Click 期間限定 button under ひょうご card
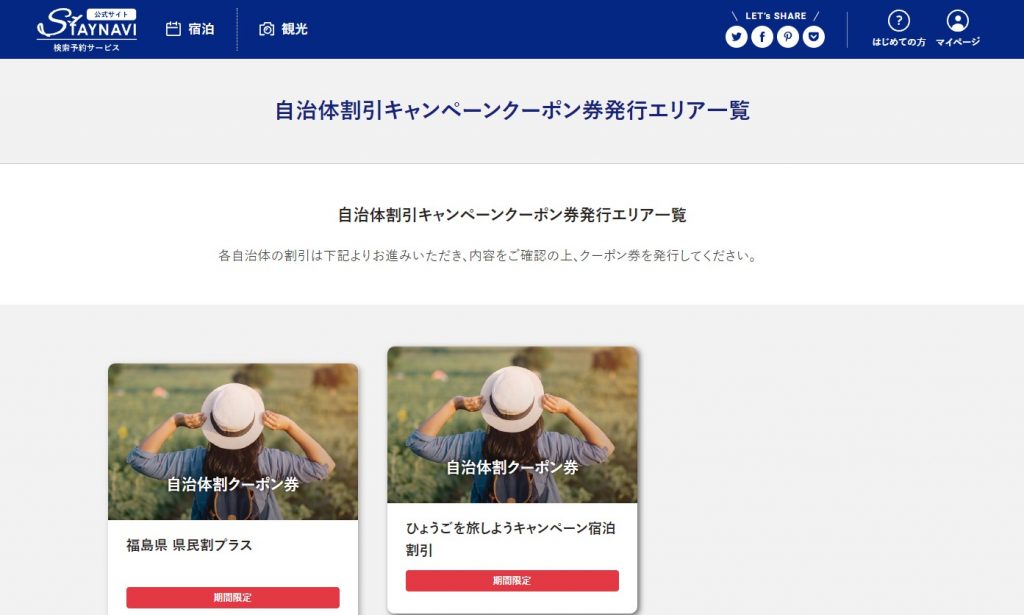This screenshot has height=615, width=1024. point(513,580)
